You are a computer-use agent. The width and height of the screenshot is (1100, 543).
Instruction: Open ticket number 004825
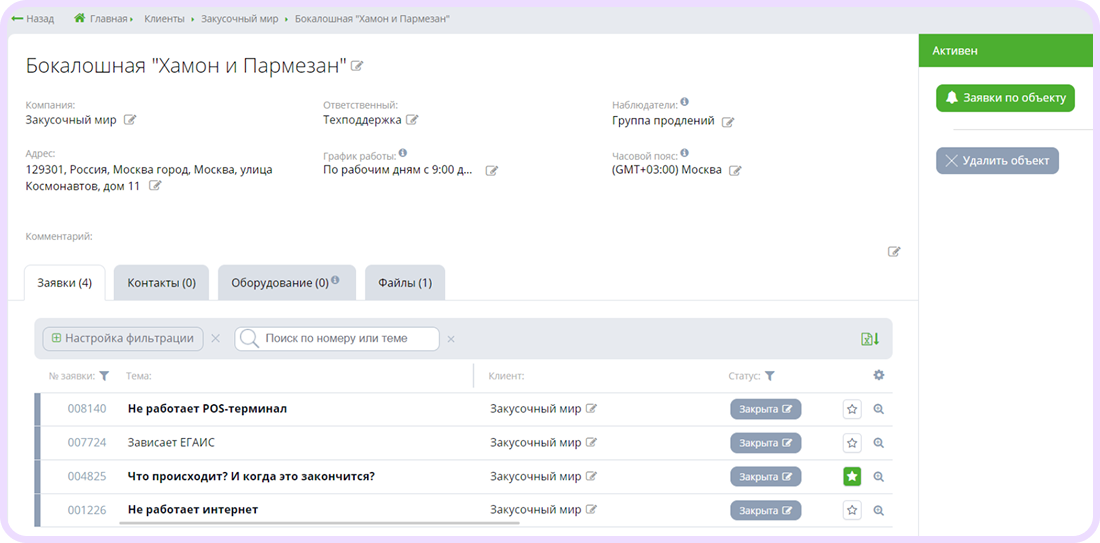pos(87,476)
